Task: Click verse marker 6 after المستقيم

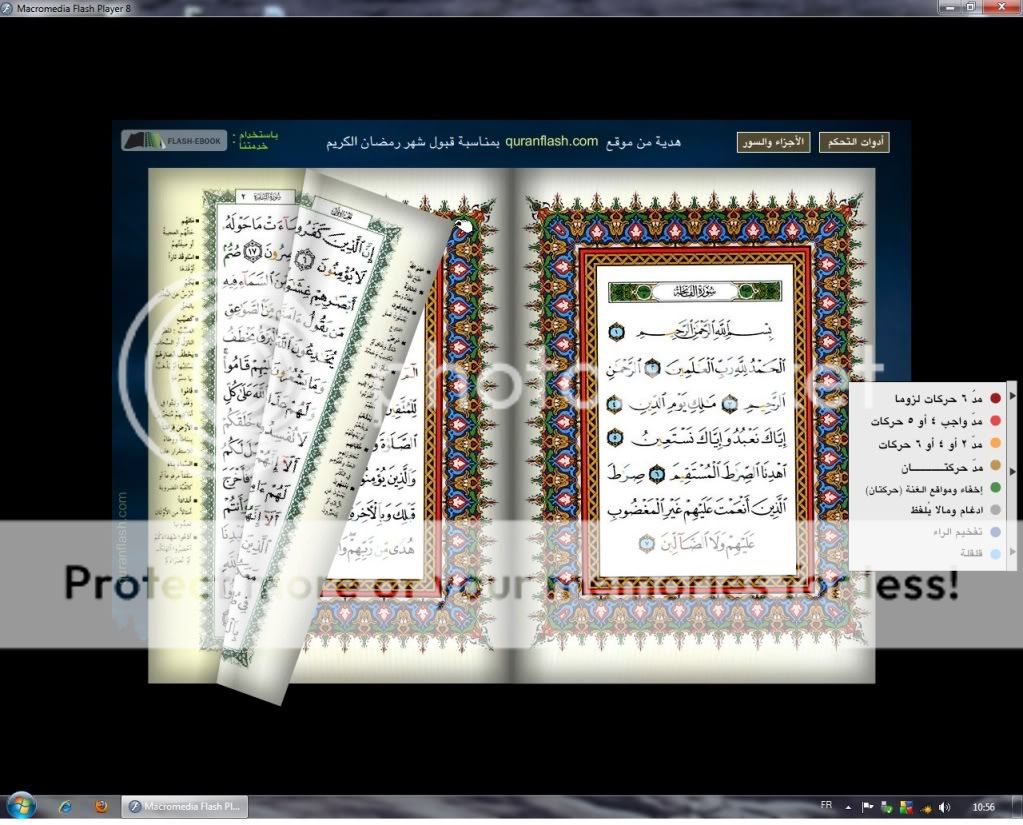Action: (657, 475)
